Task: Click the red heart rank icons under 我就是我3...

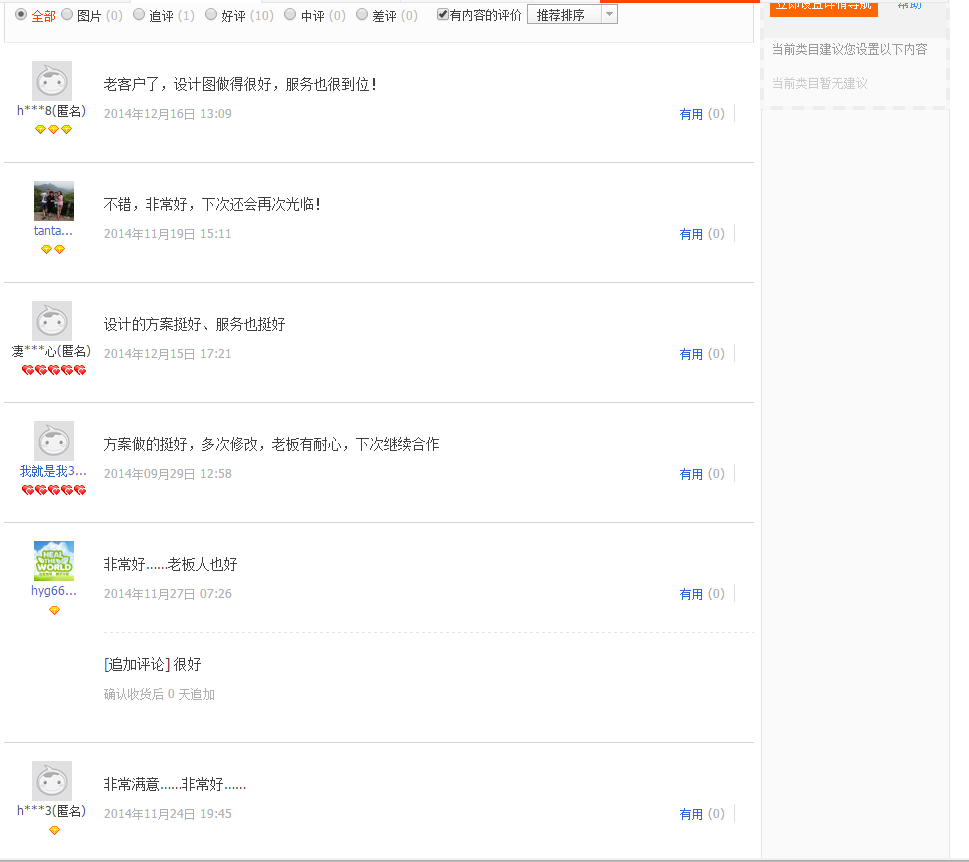Action: click(x=54, y=490)
